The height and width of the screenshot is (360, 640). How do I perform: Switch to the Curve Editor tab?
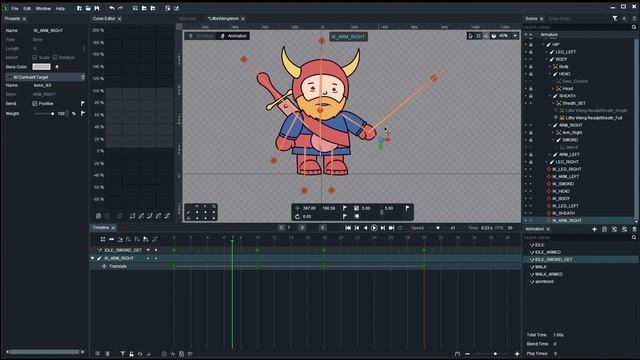[x=104, y=19]
